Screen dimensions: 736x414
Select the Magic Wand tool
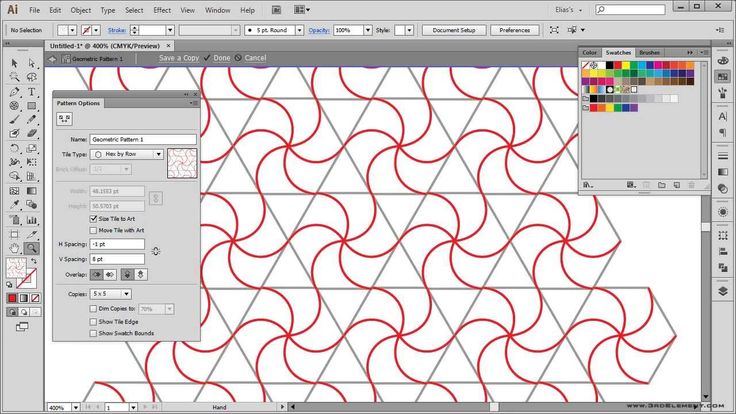coord(15,77)
